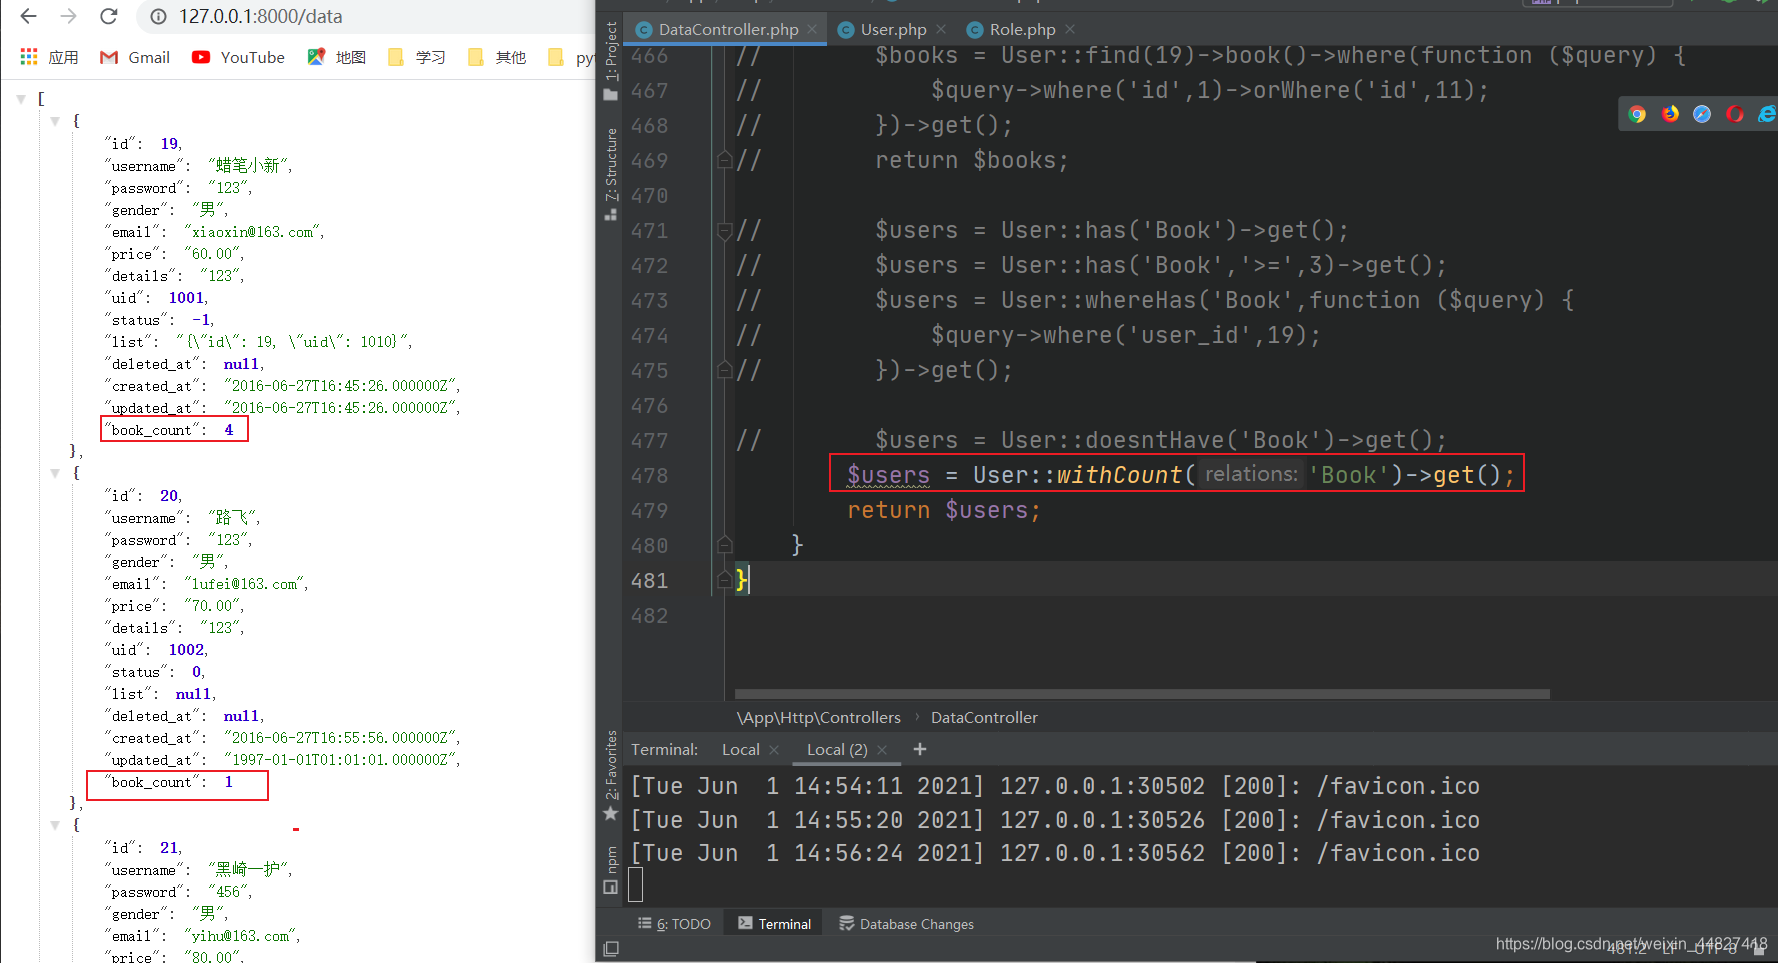Screen dimensions: 1778x963
Task: Open the YouTube bookmark
Action: [238, 57]
